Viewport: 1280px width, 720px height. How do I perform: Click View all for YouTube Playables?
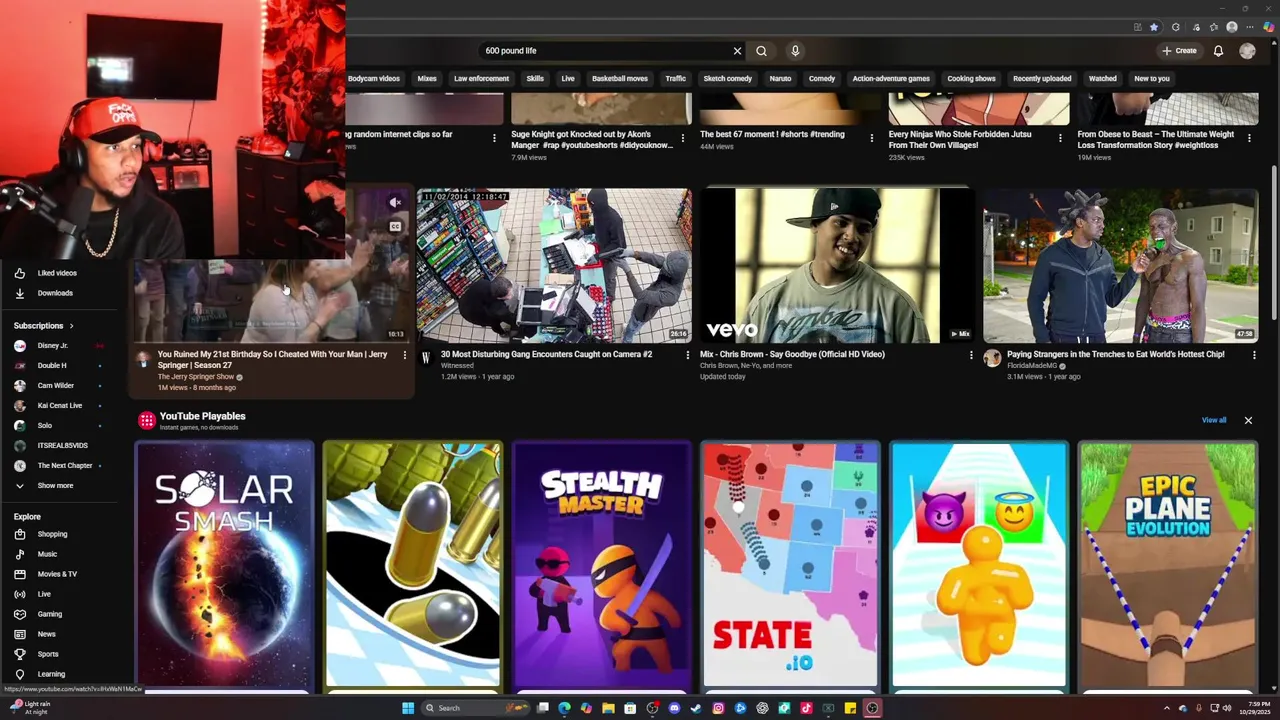pyautogui.click(x=1214, y=420)
